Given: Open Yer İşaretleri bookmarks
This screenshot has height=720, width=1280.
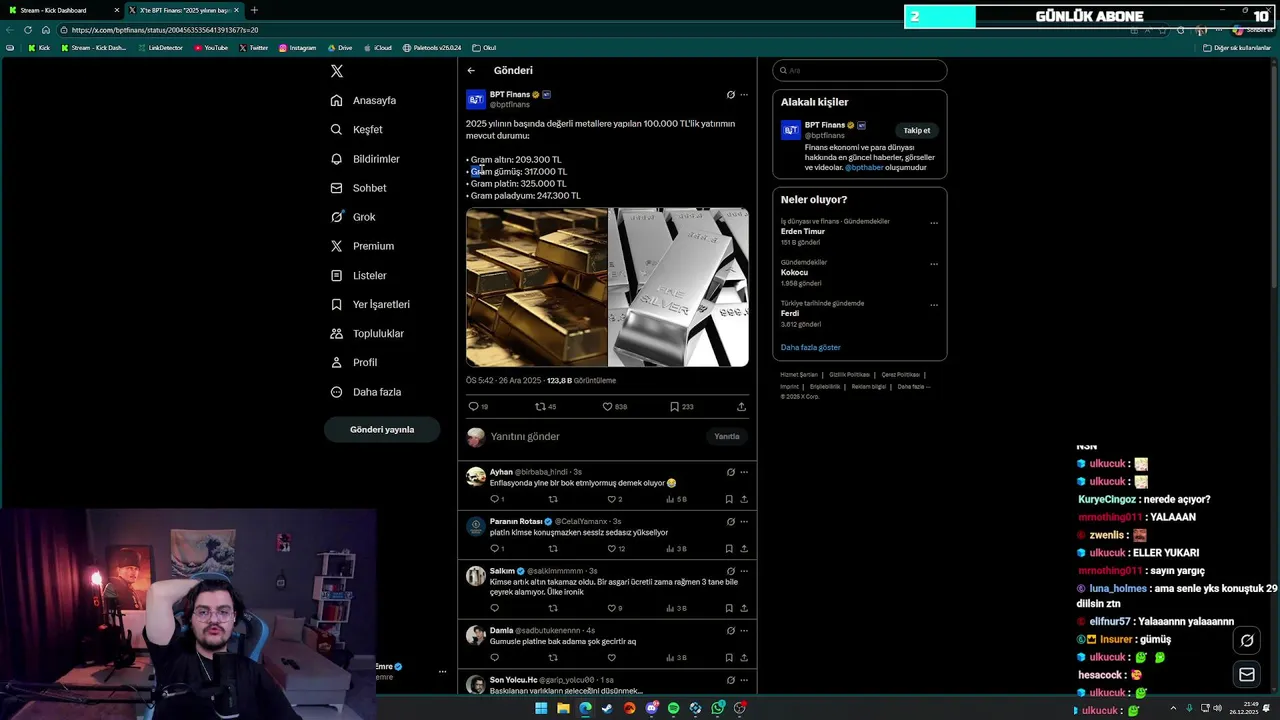Looking at the screenshot, I should (x=370, y=304).
